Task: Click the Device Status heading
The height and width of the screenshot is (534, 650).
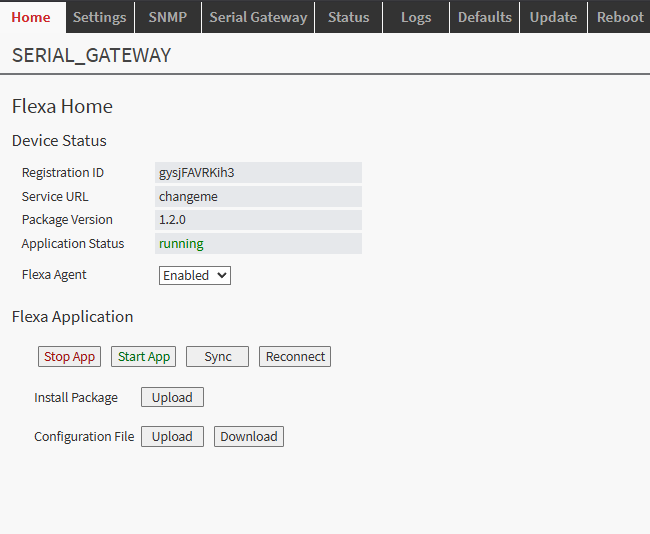Action: tap(59, 141)
